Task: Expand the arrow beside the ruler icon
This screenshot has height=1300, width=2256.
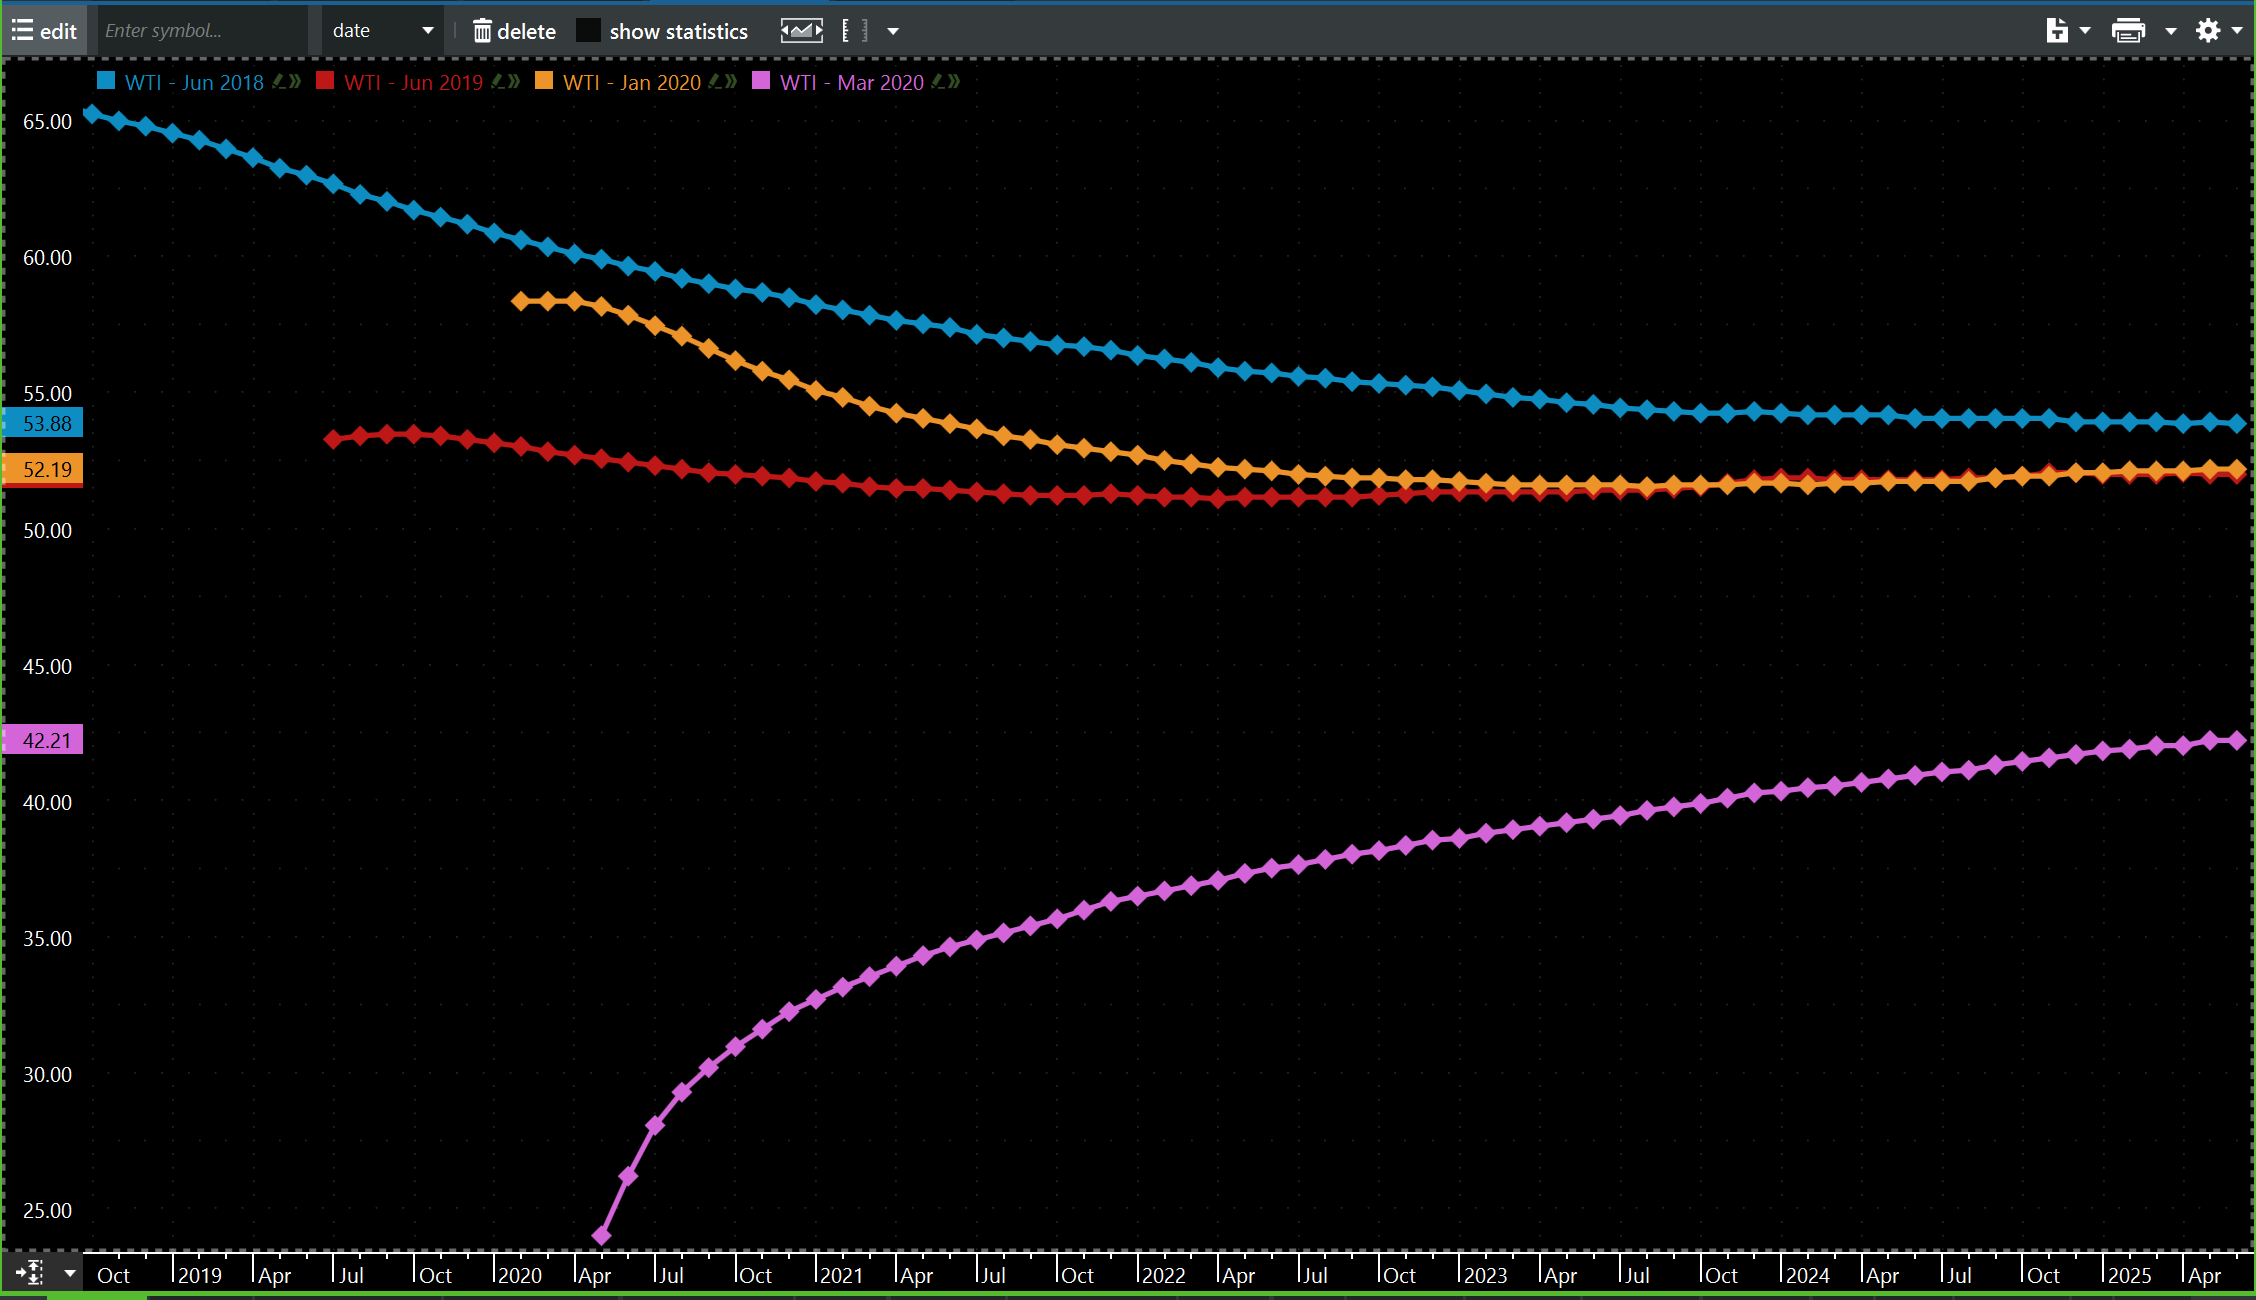Action: (x=893, y=31)
